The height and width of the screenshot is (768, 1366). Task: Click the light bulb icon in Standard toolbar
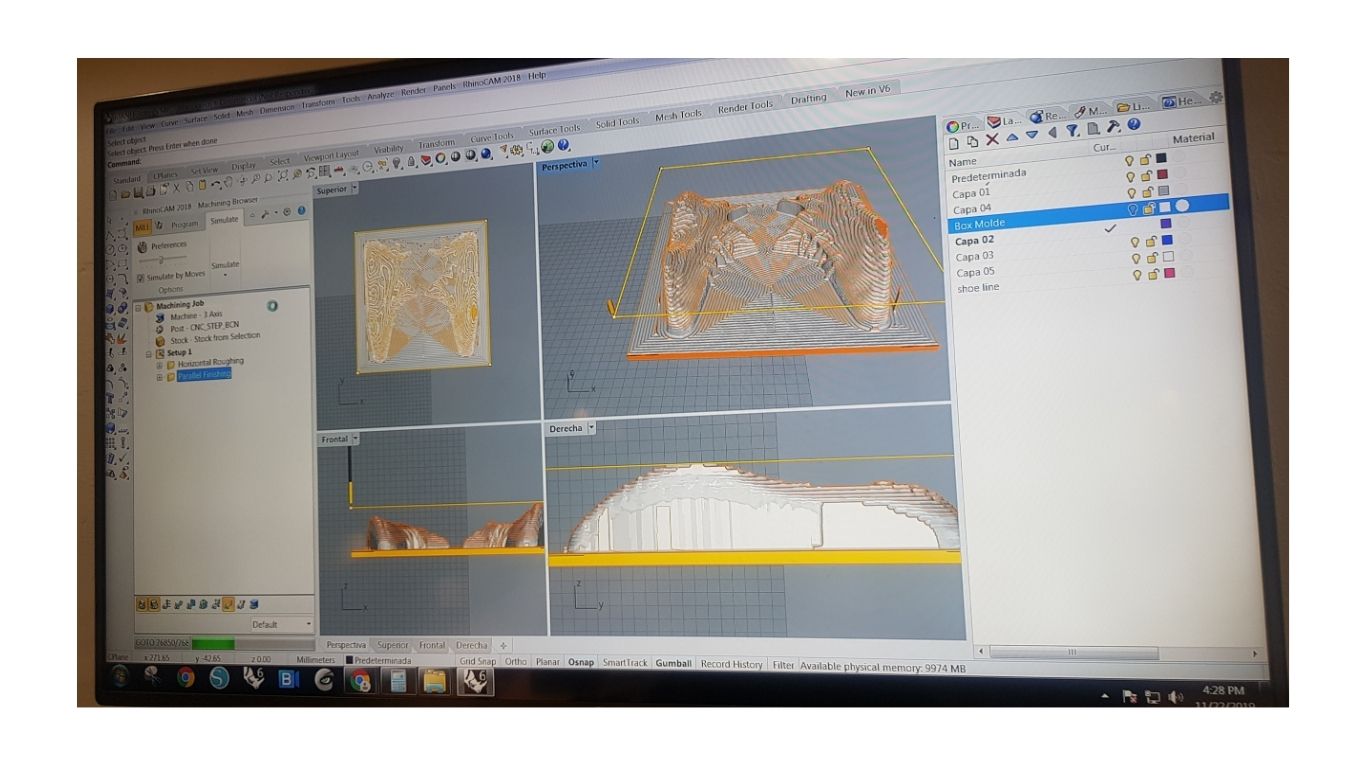pos(397,164)
